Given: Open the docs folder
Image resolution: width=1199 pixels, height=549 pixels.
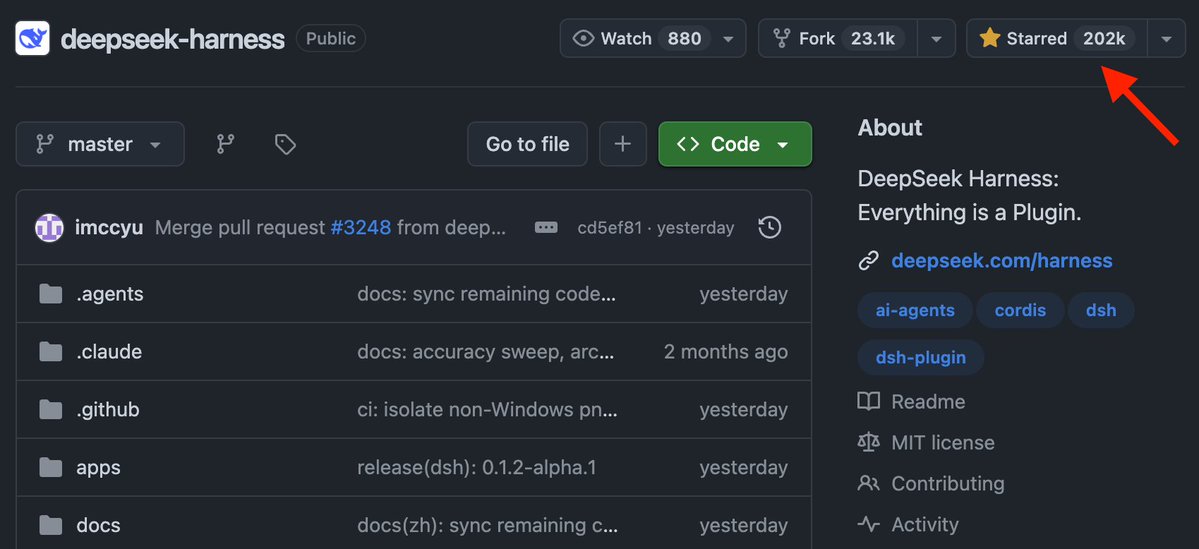Looking at the screenshot, I should tap(99, 525).
